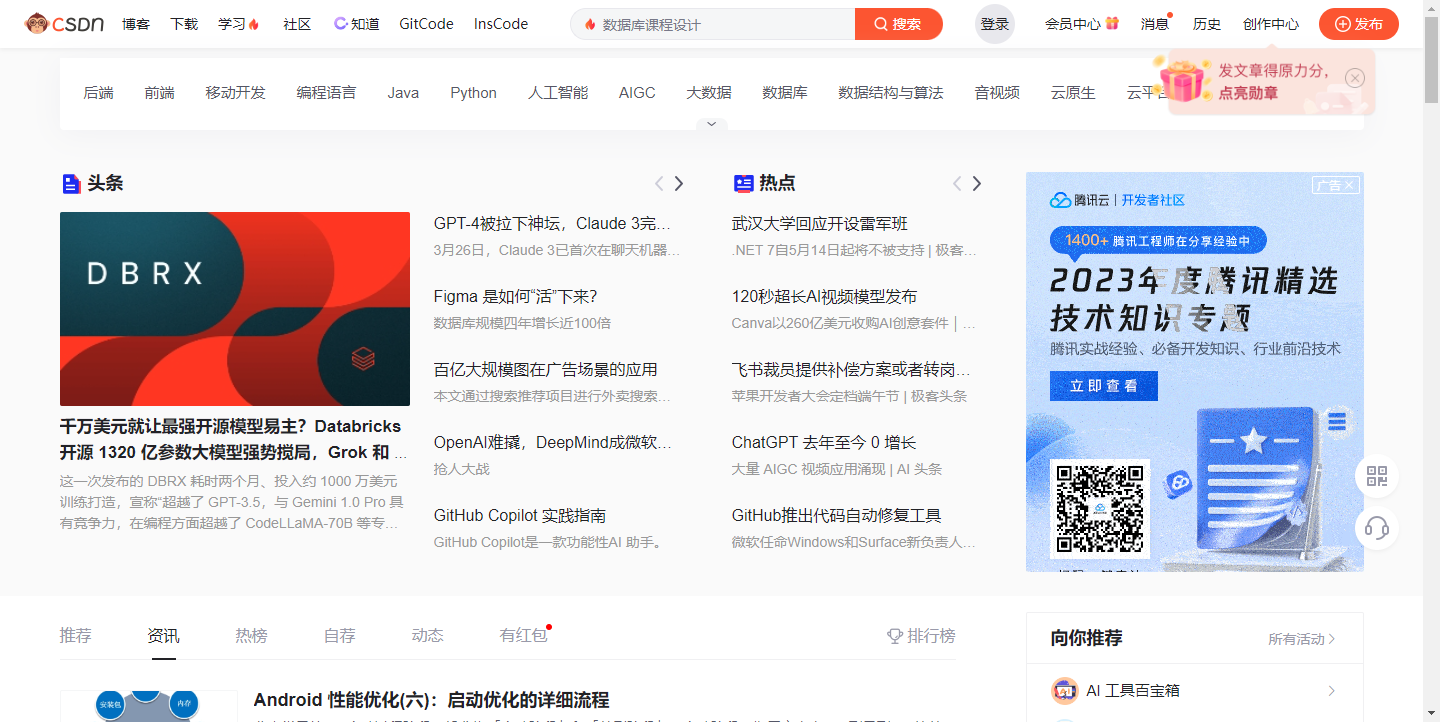
Task: Open Android 性能优化(六) article title
Action: pos(431,700)
